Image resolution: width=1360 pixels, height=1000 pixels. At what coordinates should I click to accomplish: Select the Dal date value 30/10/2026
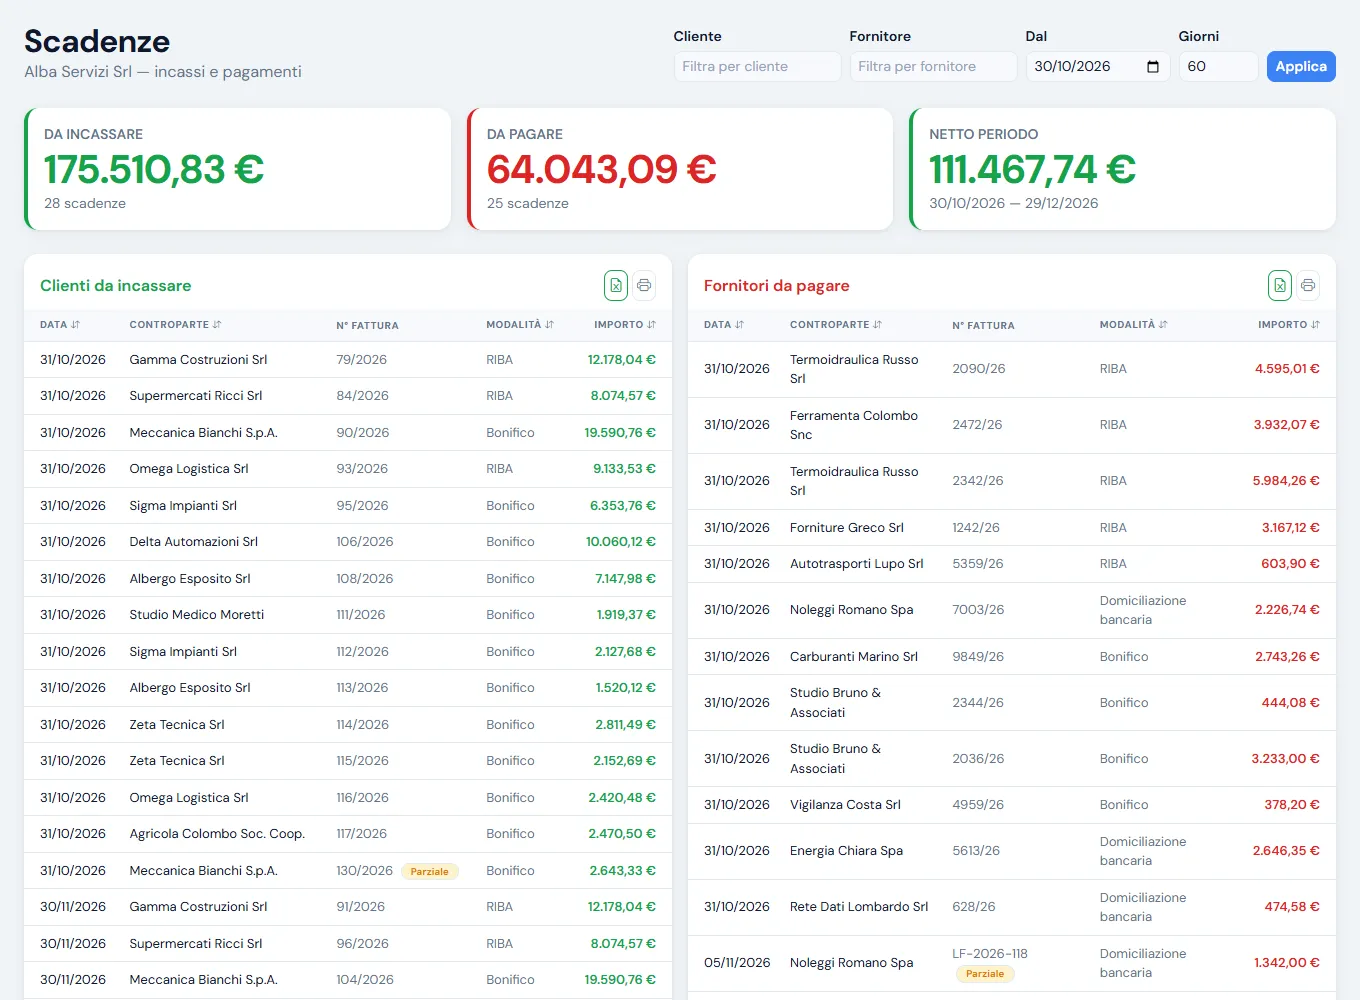click(1072, 67)
